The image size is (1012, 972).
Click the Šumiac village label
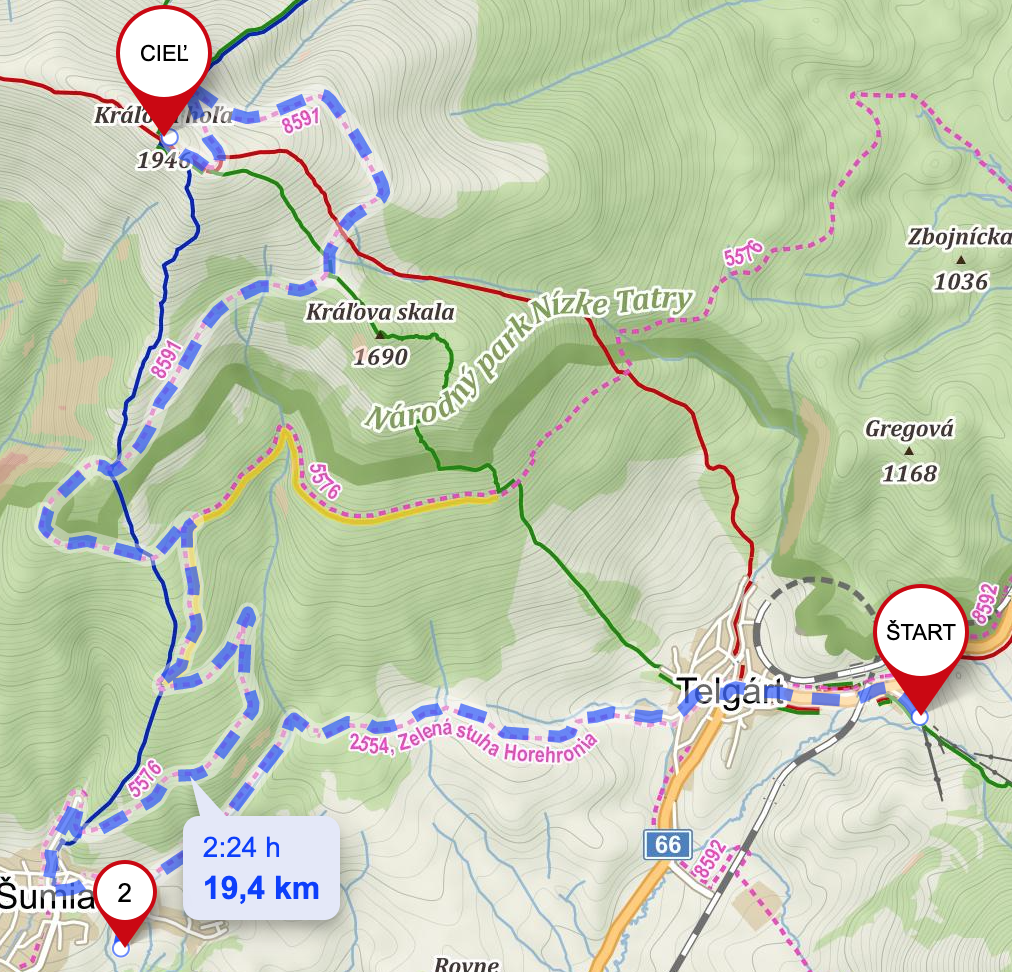point(46,897)
